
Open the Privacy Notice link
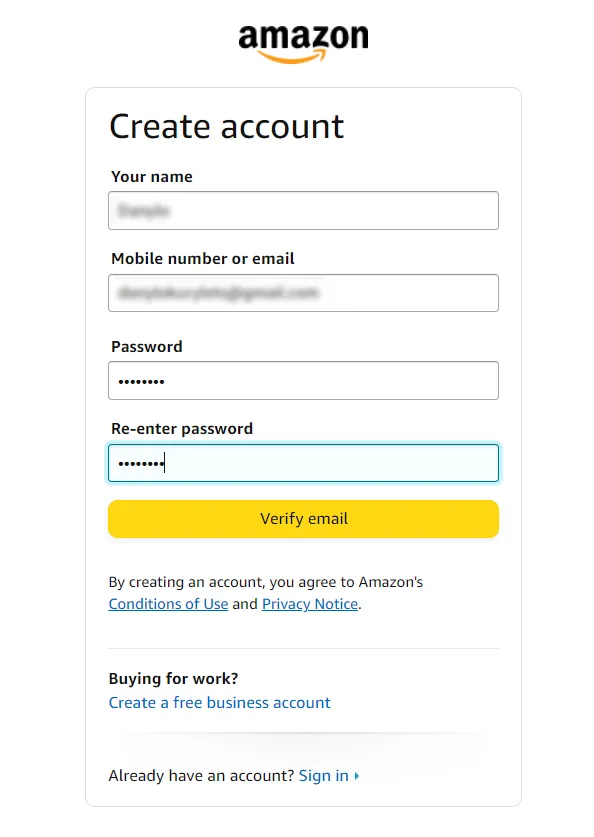point(310,604)
